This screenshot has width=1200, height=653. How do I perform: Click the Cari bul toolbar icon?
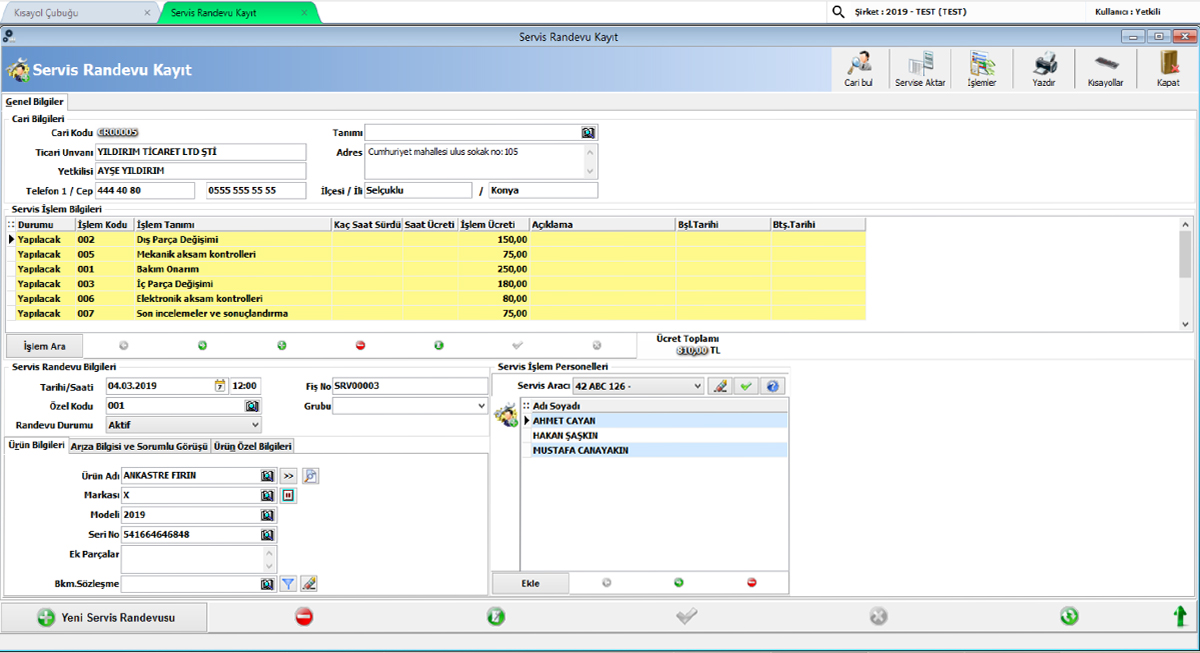point(859,67)
